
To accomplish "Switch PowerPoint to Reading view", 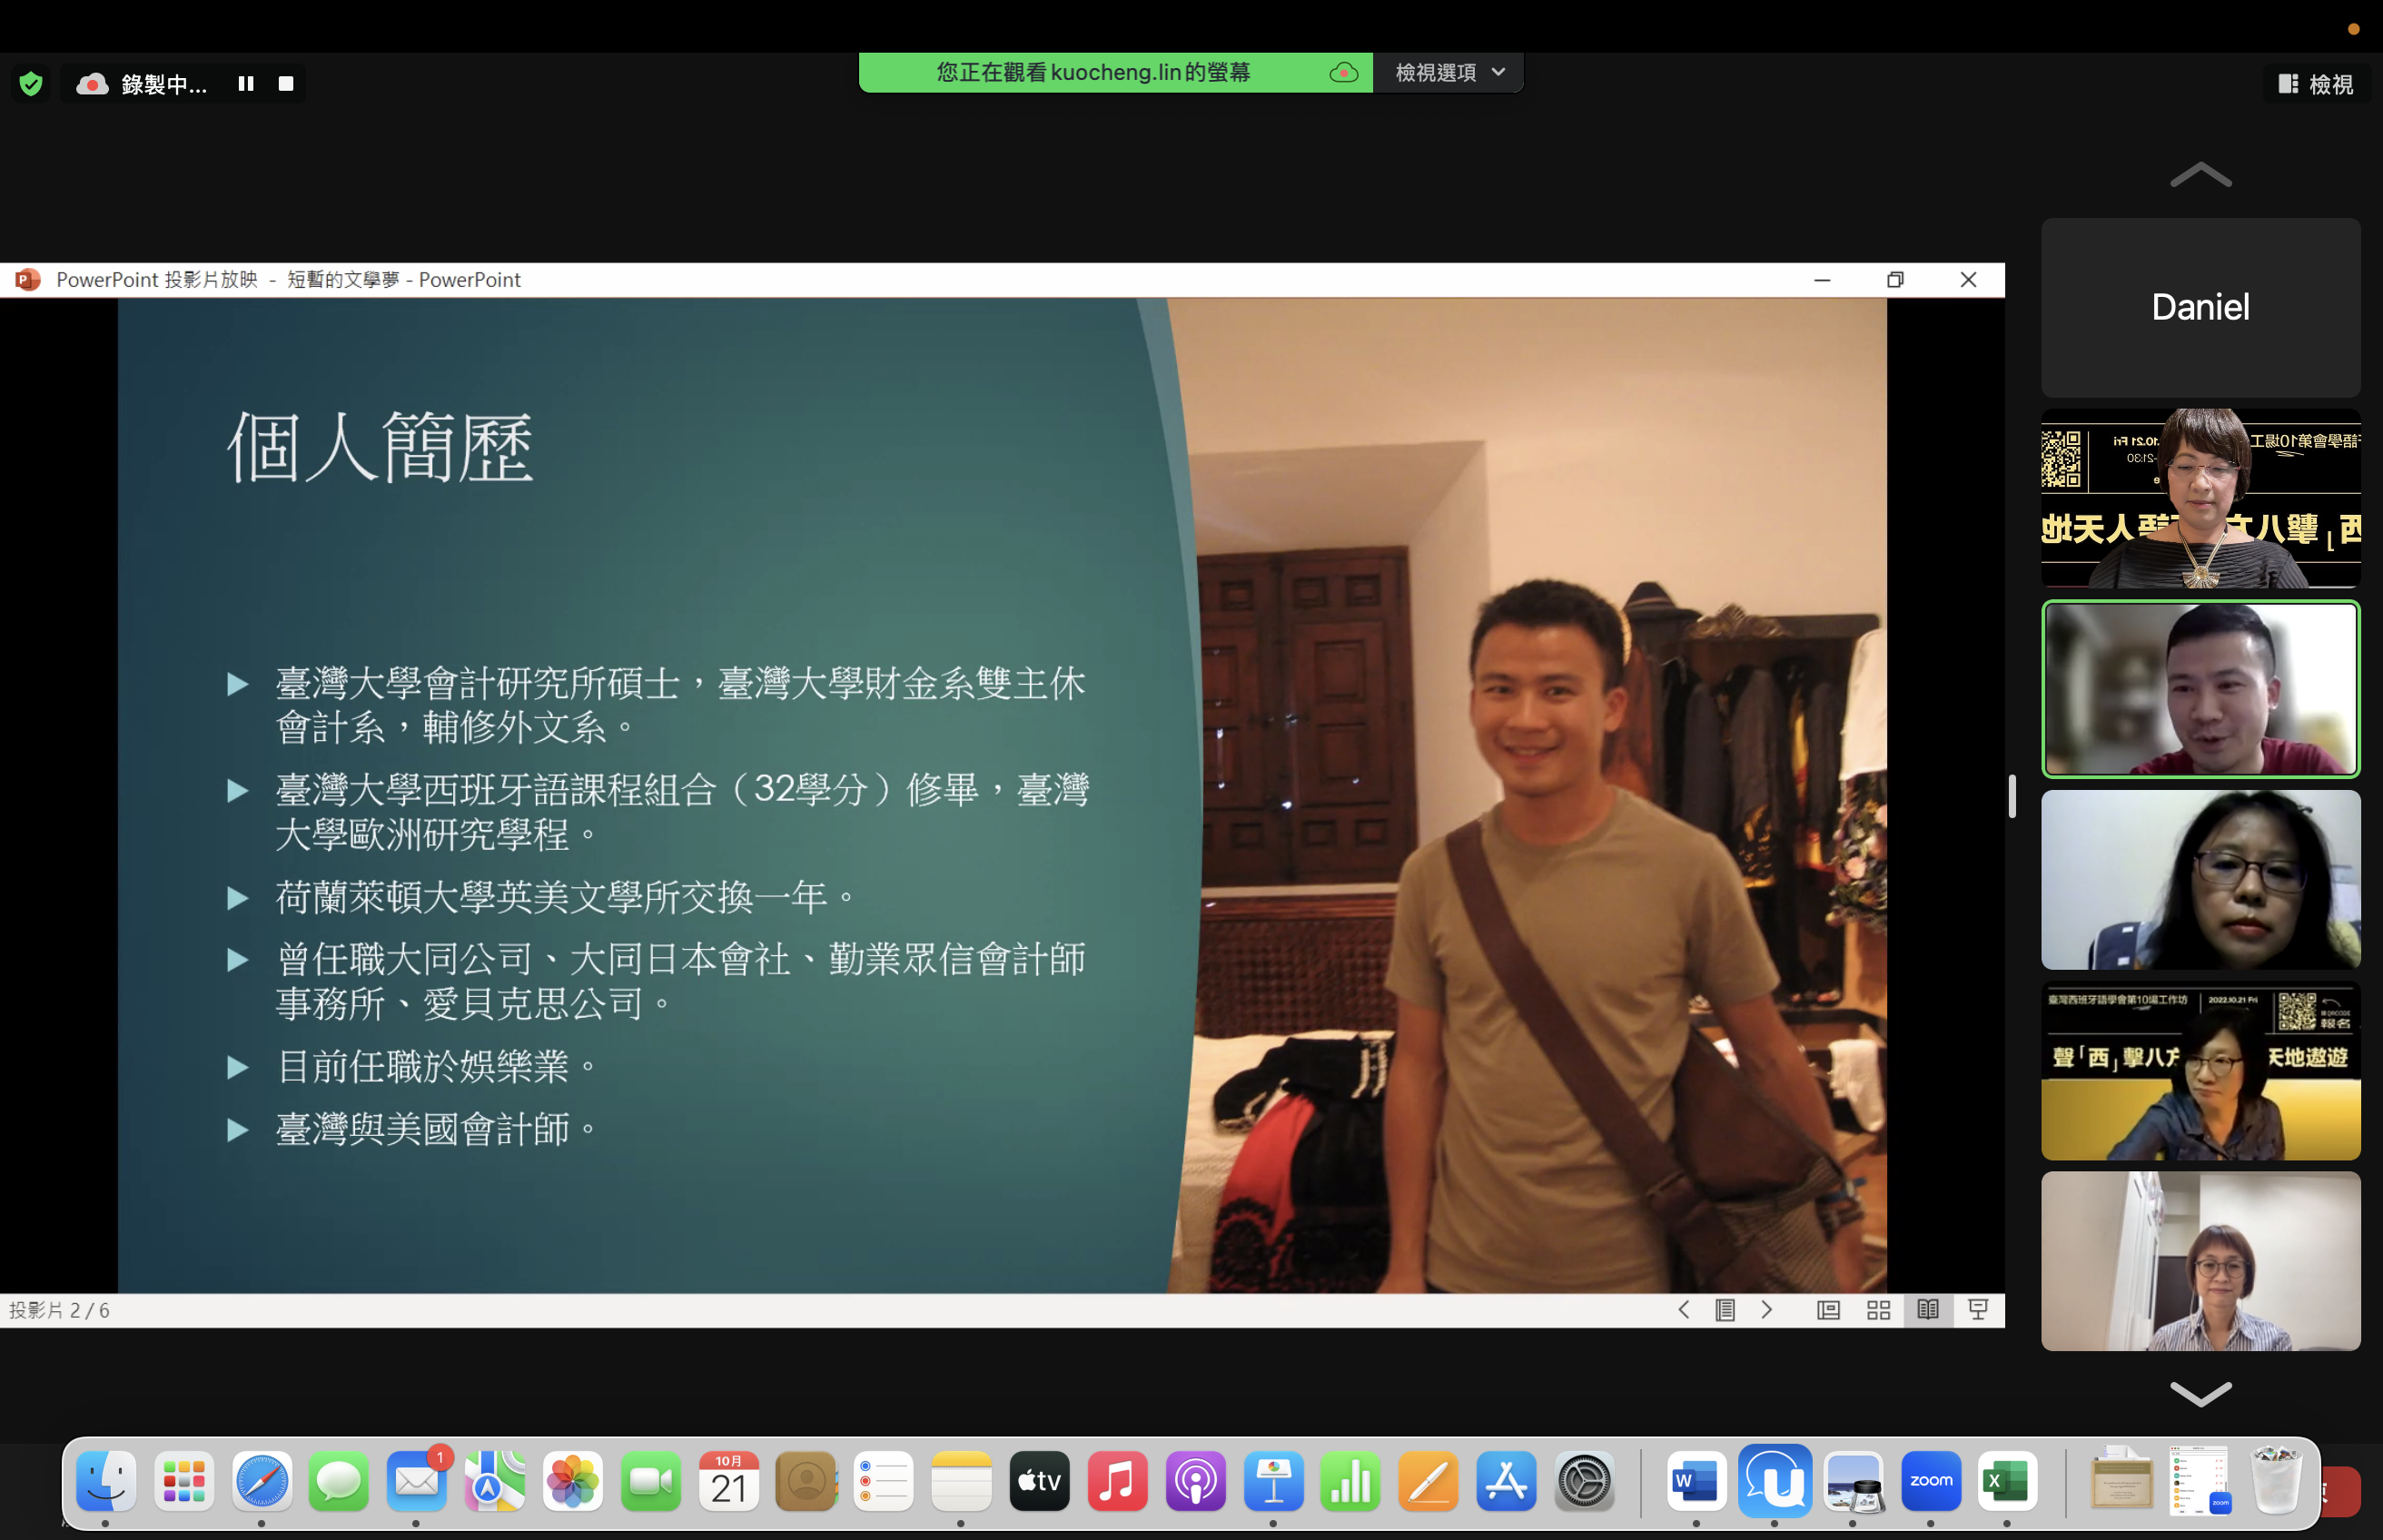I will coord(1928,1310).
